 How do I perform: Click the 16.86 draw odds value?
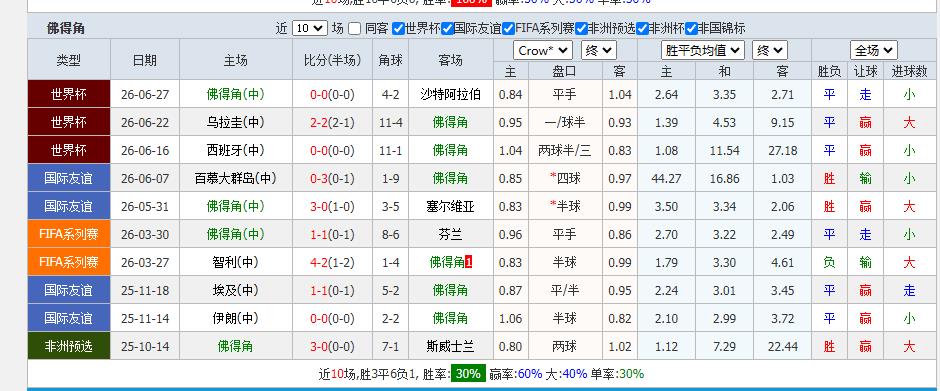(x=724, y=178)
